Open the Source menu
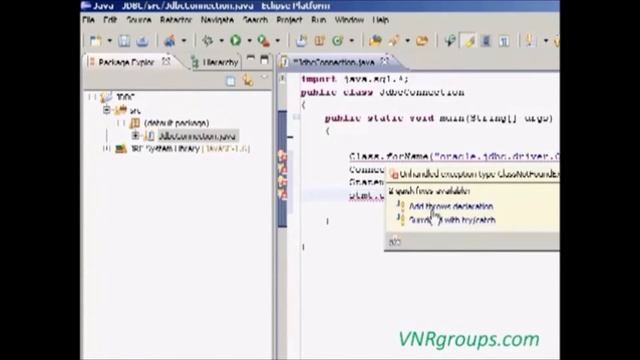 point(139,20)
